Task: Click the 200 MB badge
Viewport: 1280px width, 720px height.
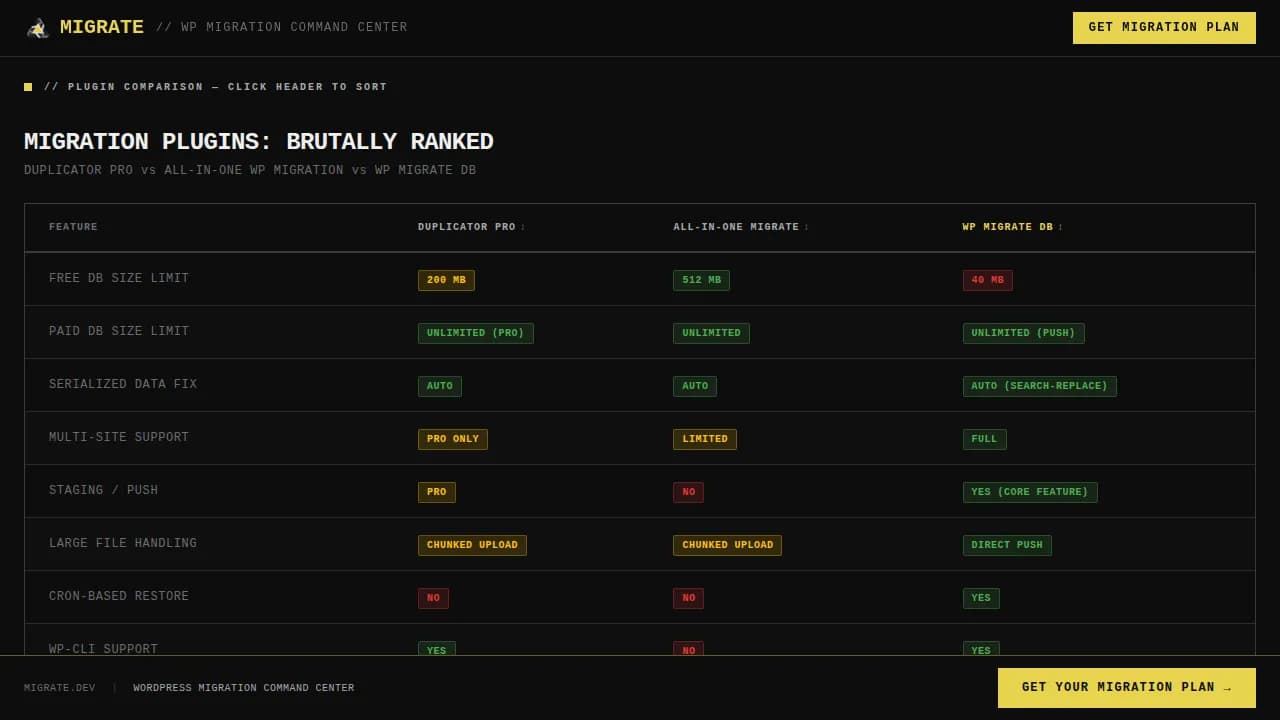Action: 446,280
